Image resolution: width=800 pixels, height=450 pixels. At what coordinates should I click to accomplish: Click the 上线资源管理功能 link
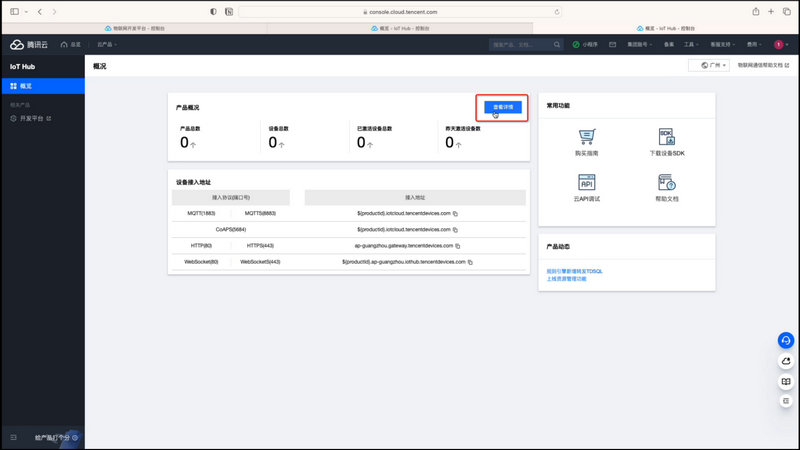click(x=567, y=279)
